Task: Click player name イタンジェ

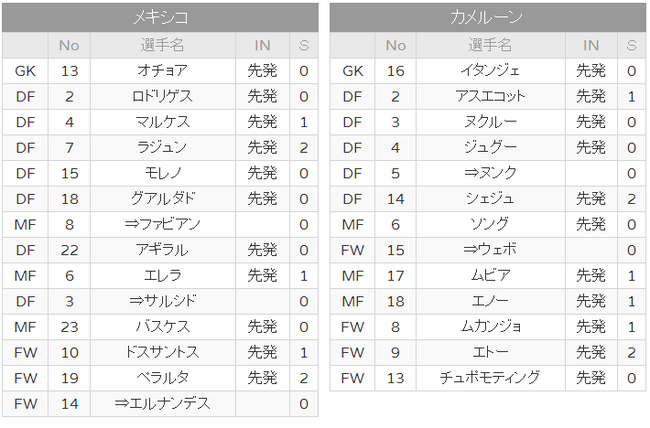Action: (490, 71)
